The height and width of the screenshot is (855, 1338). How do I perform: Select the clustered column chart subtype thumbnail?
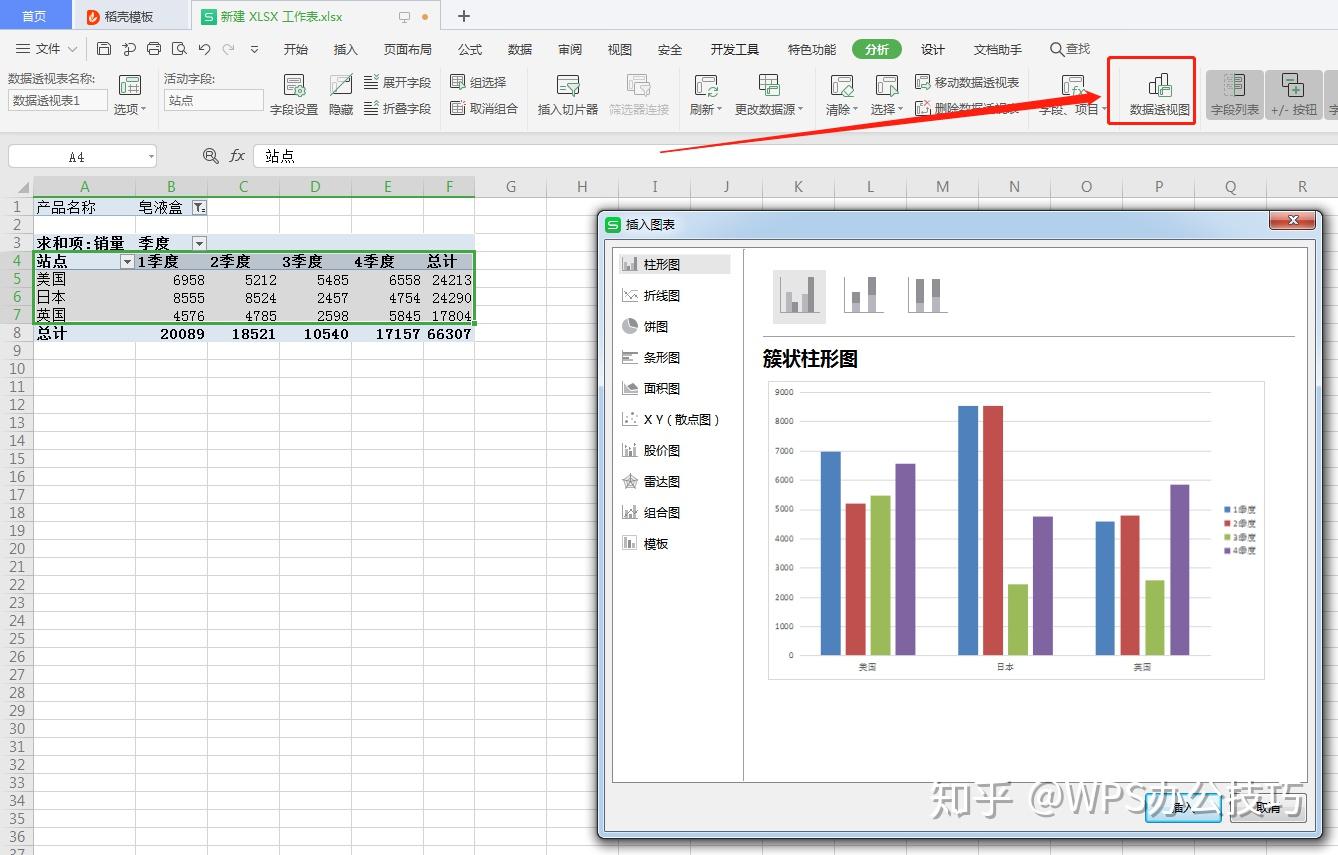point(799,296)
